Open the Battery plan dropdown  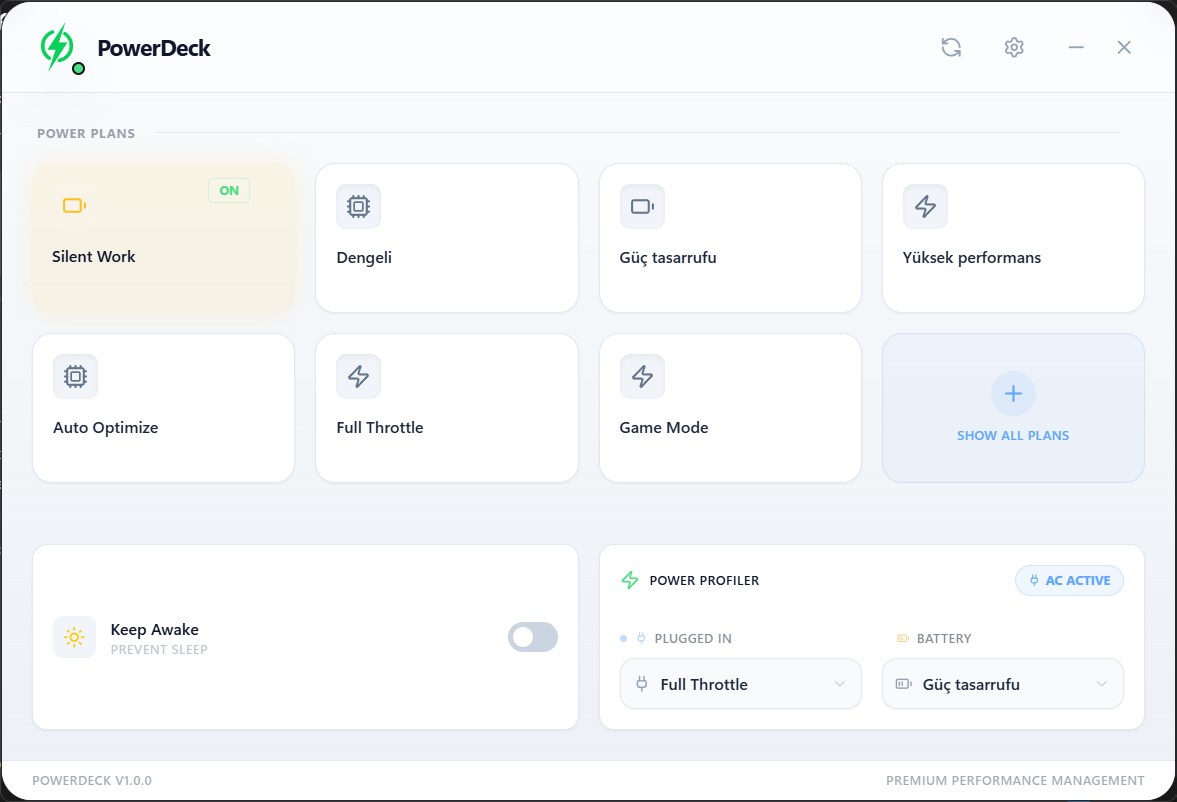1003,683
